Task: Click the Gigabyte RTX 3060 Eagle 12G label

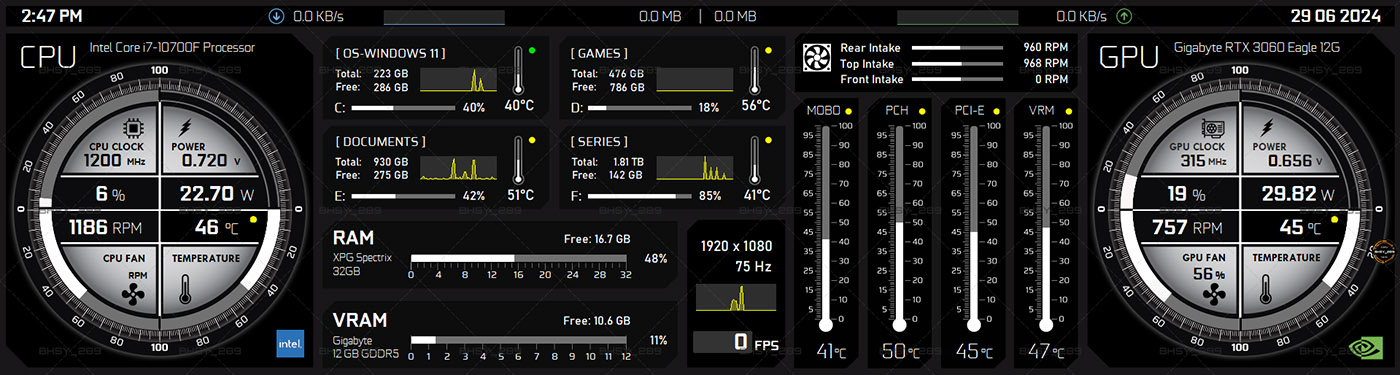Action: (x=1256, y=47)
